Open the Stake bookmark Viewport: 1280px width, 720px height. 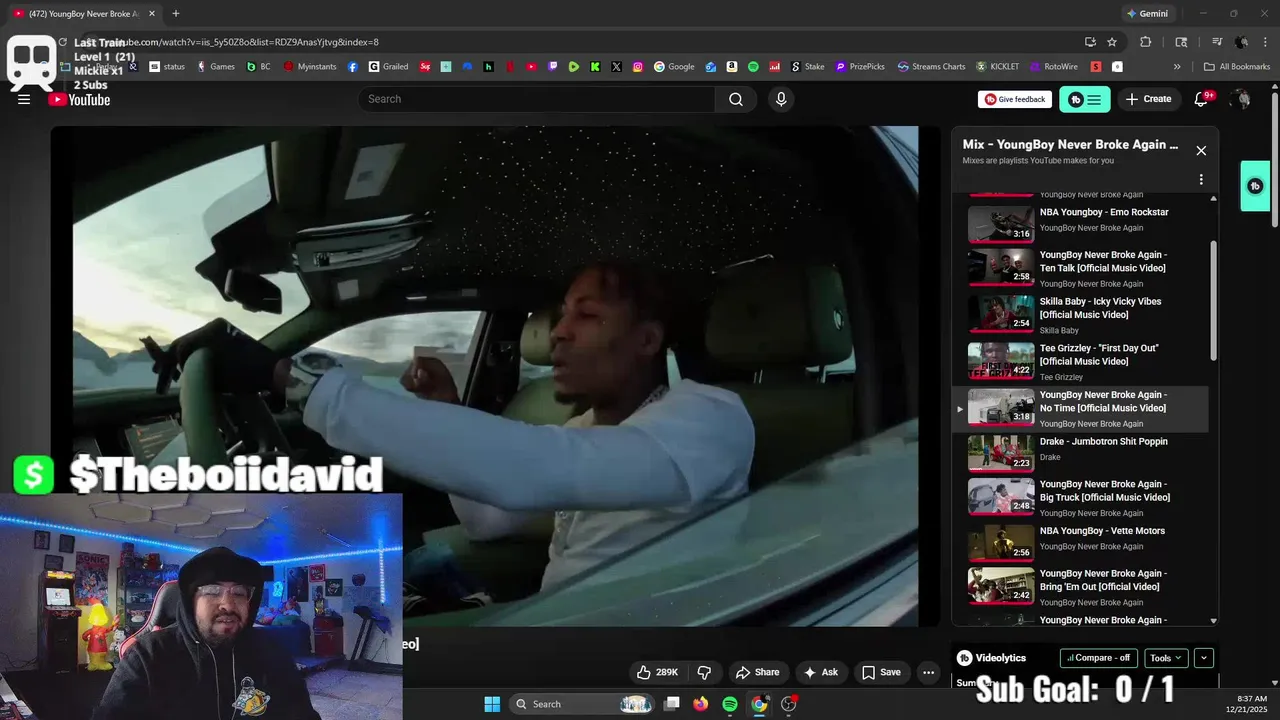[x=808, y=67]
